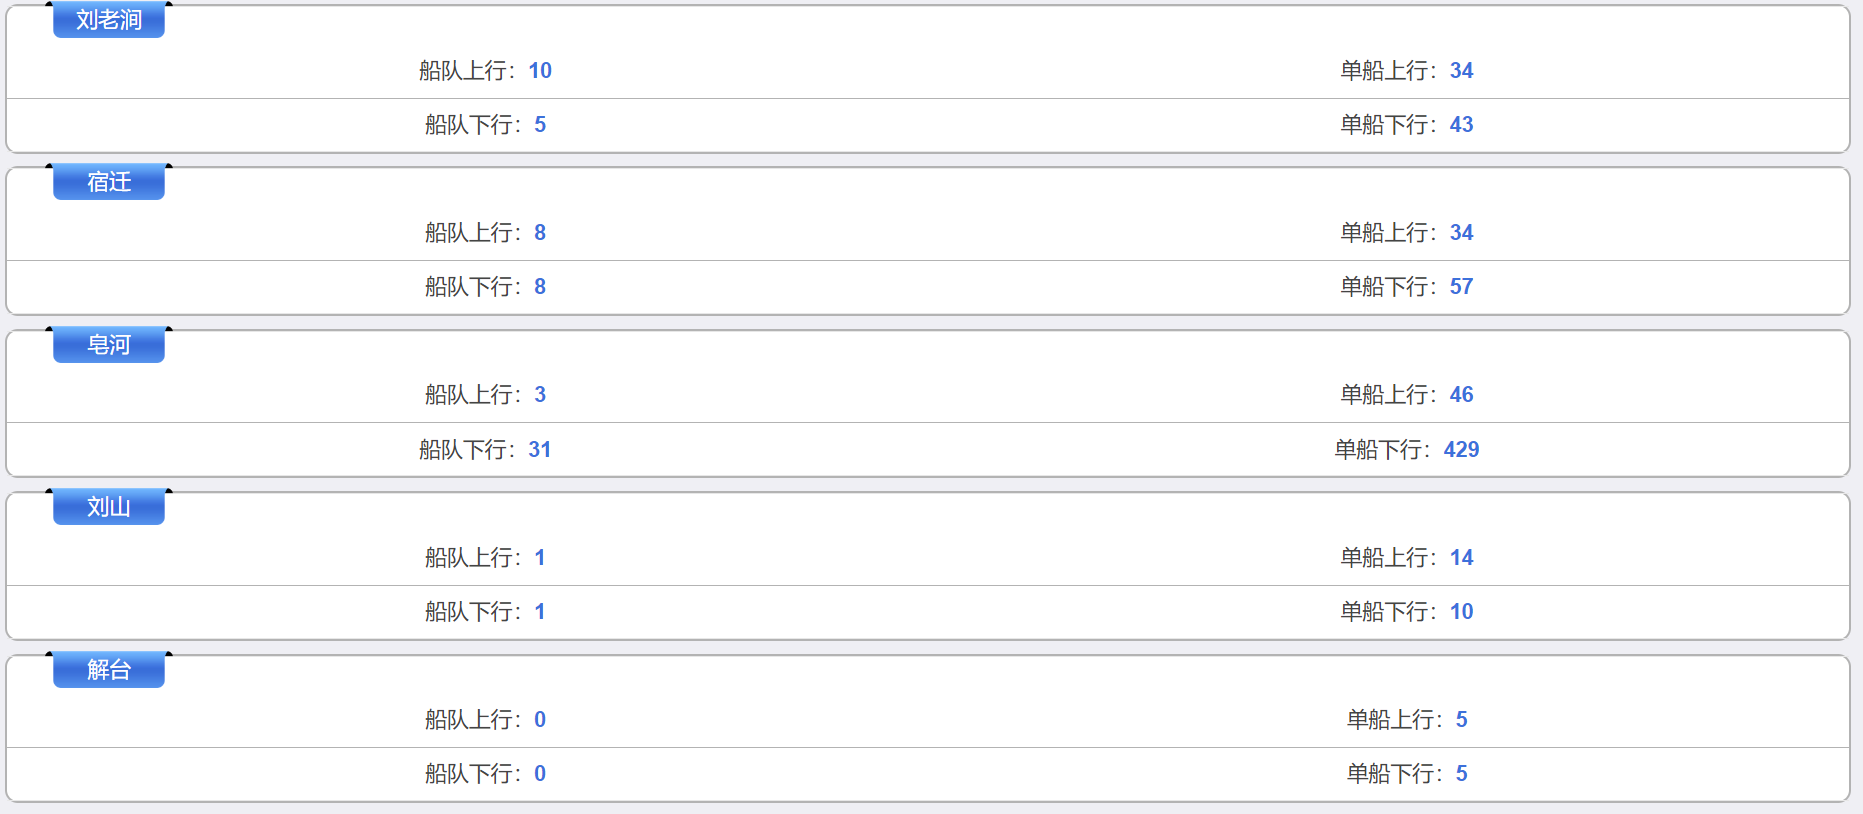Click 刘老涧 单船下行 value 43
This screenshot has width=1863, height=814.
(1461, 125)
